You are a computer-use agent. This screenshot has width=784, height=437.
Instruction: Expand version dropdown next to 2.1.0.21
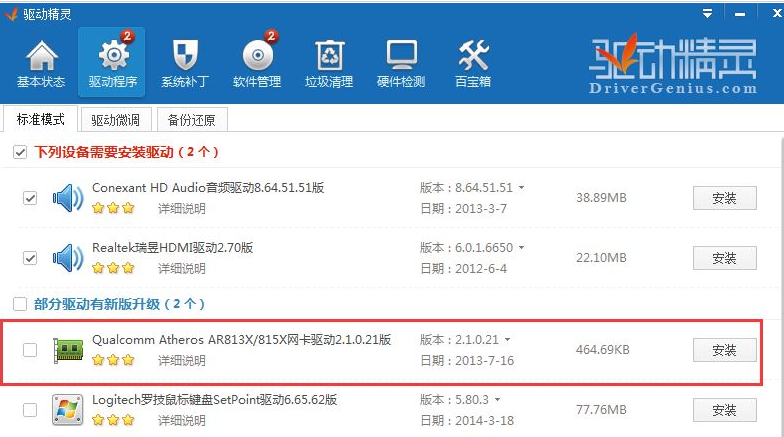pyautogui.click(x=508, y=340)
